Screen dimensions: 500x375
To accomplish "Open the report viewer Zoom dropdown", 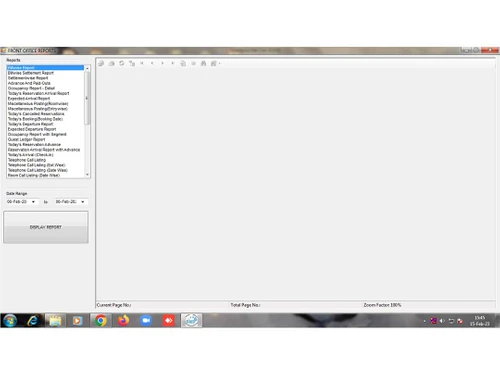I will (215, 63).
